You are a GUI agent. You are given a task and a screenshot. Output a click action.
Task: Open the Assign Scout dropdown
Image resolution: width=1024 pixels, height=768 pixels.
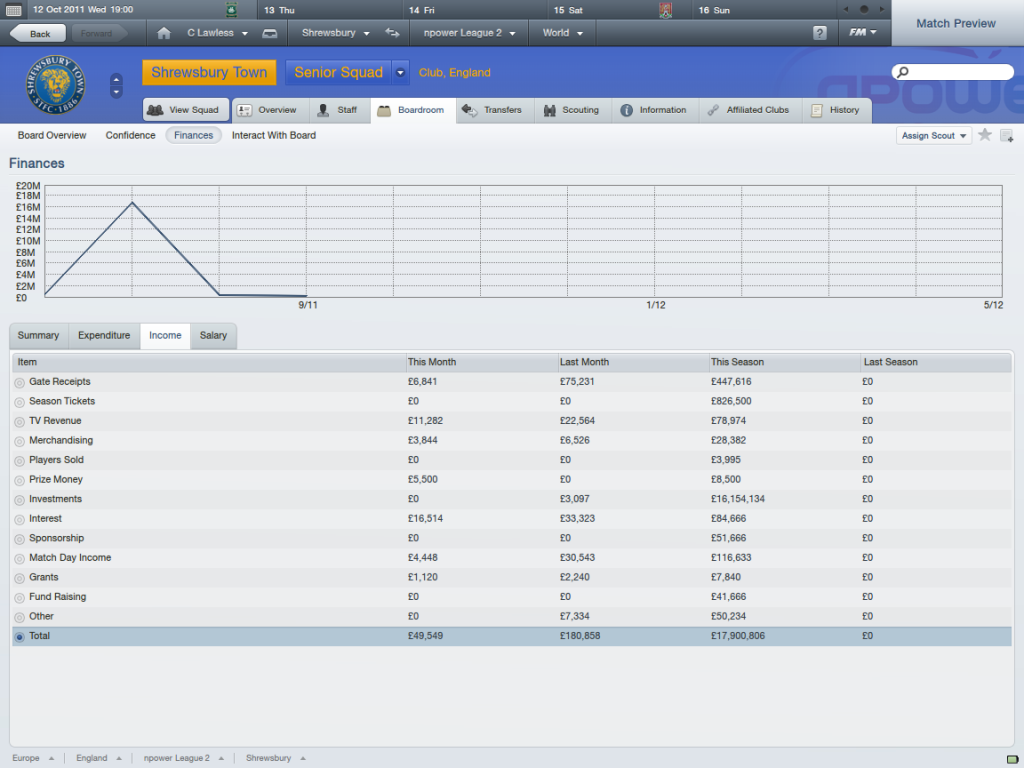[x=934, y=135]
